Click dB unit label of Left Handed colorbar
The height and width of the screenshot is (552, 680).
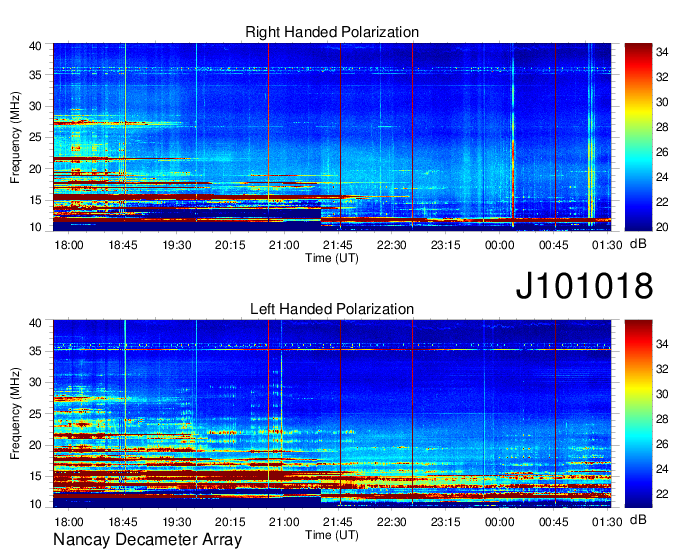click(638, 521)
